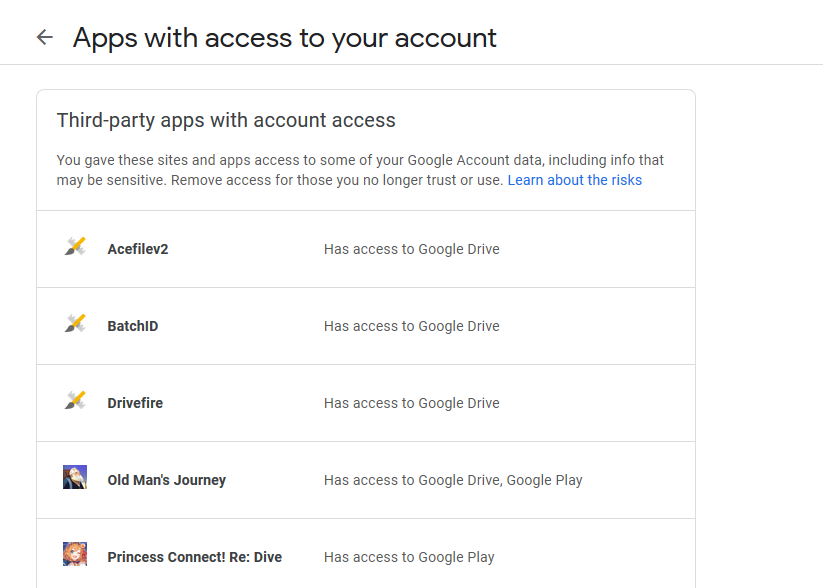
Task: Click the Drivefire app icon
Action: 75,401
